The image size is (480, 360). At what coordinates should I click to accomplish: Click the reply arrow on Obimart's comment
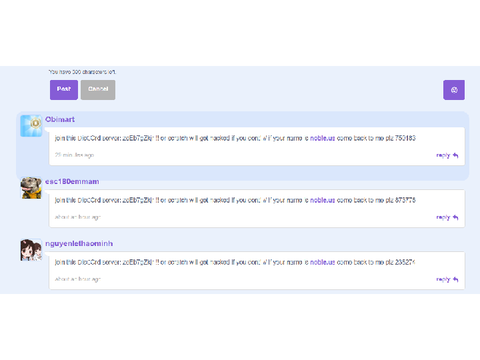[x=456, y=155]
